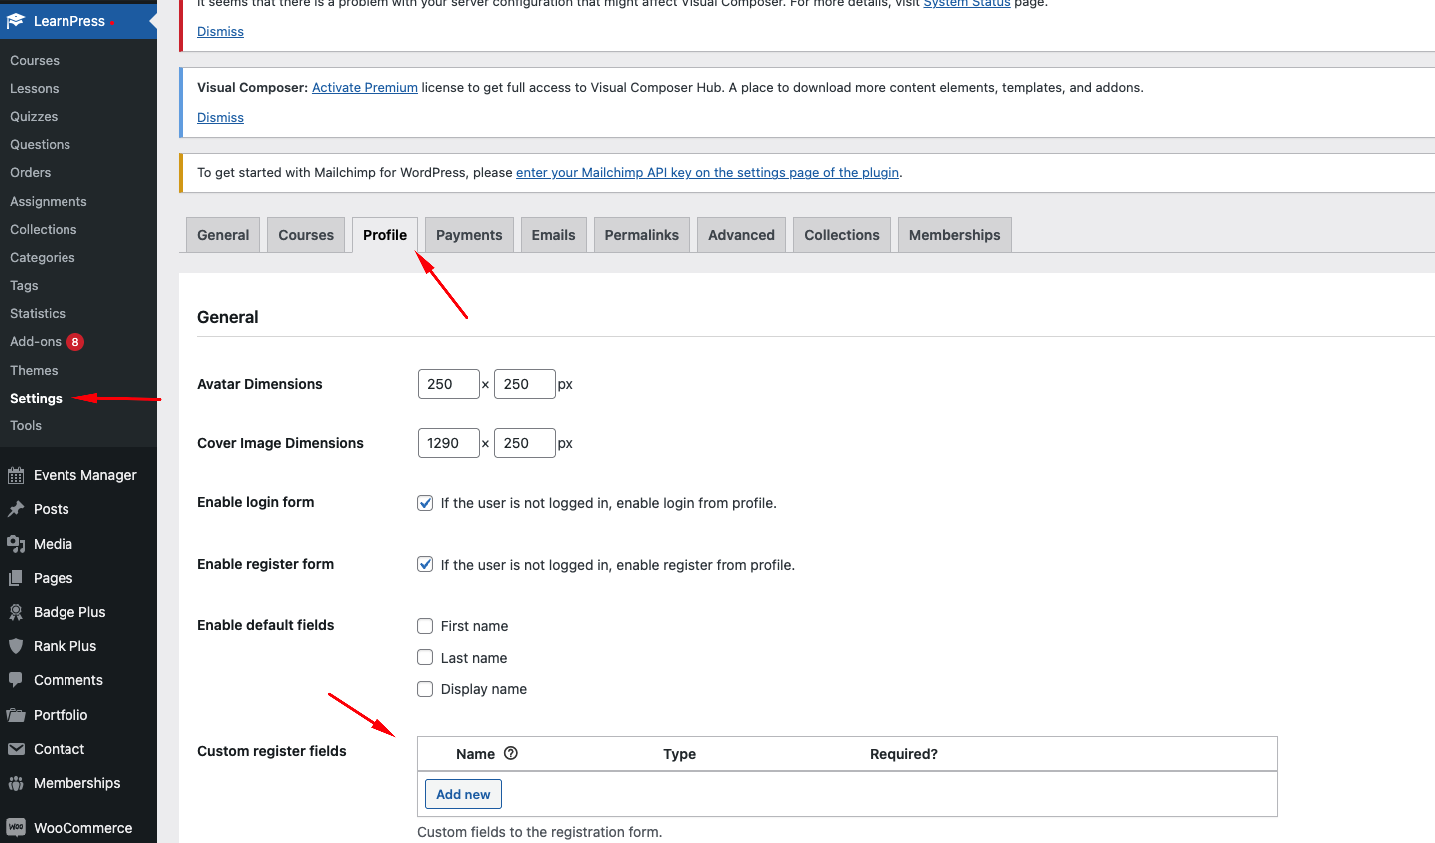Click the Rank Plus shield icon
Screen dimensions: 1435x843
pyautogui.click(x=16, y=646)
